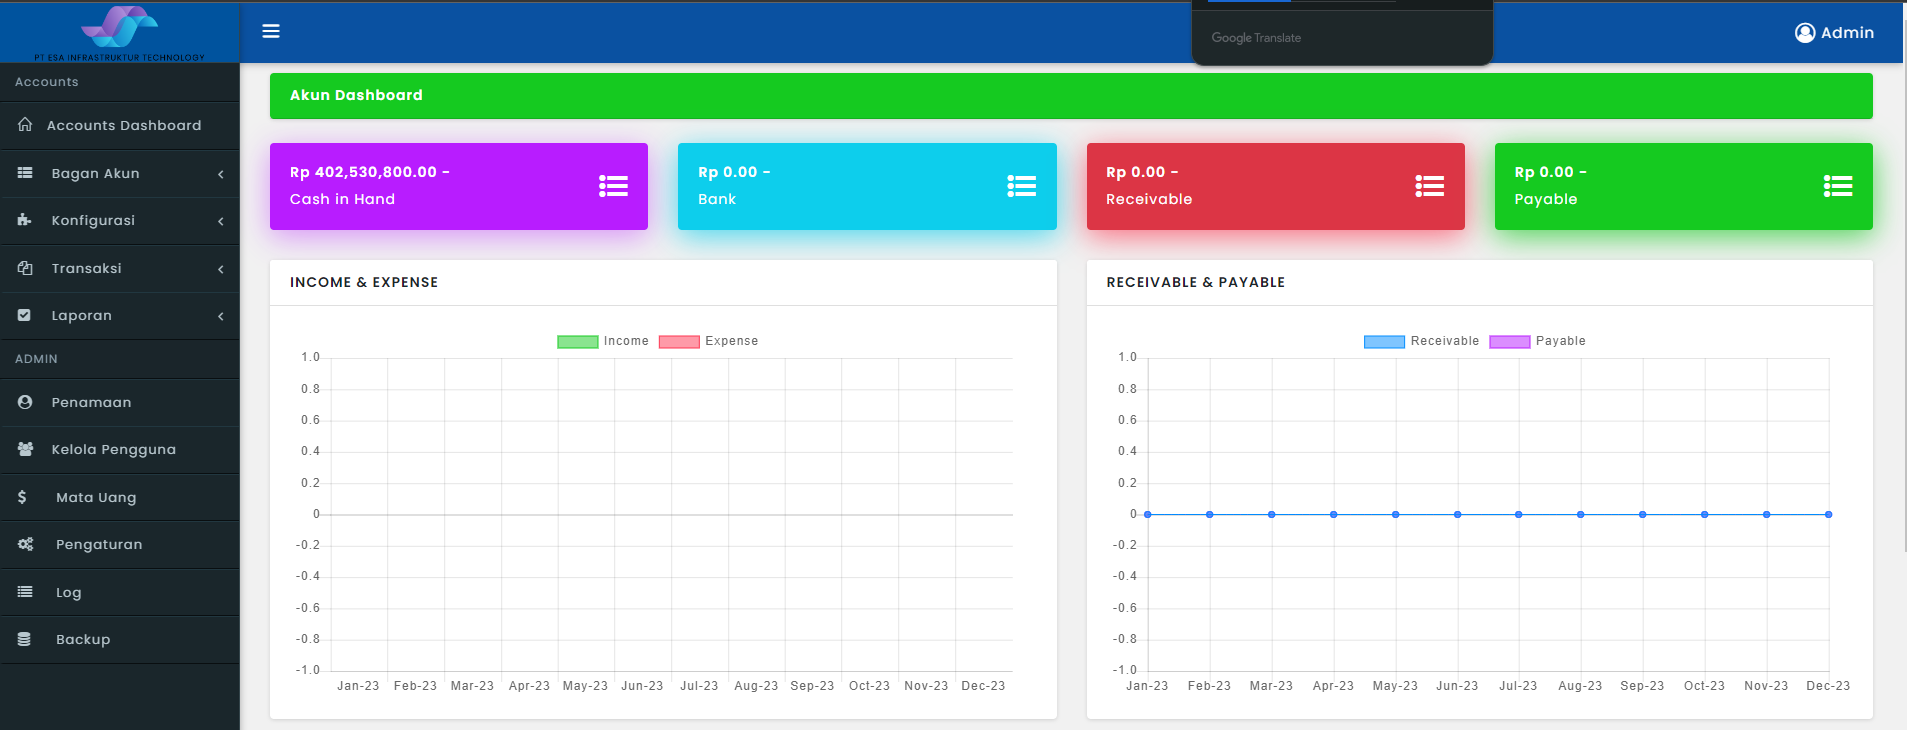The width and height of the screenshot is (1907, 730).
Task: Hide the Receivable series via legend
Action: point(1421,341)
